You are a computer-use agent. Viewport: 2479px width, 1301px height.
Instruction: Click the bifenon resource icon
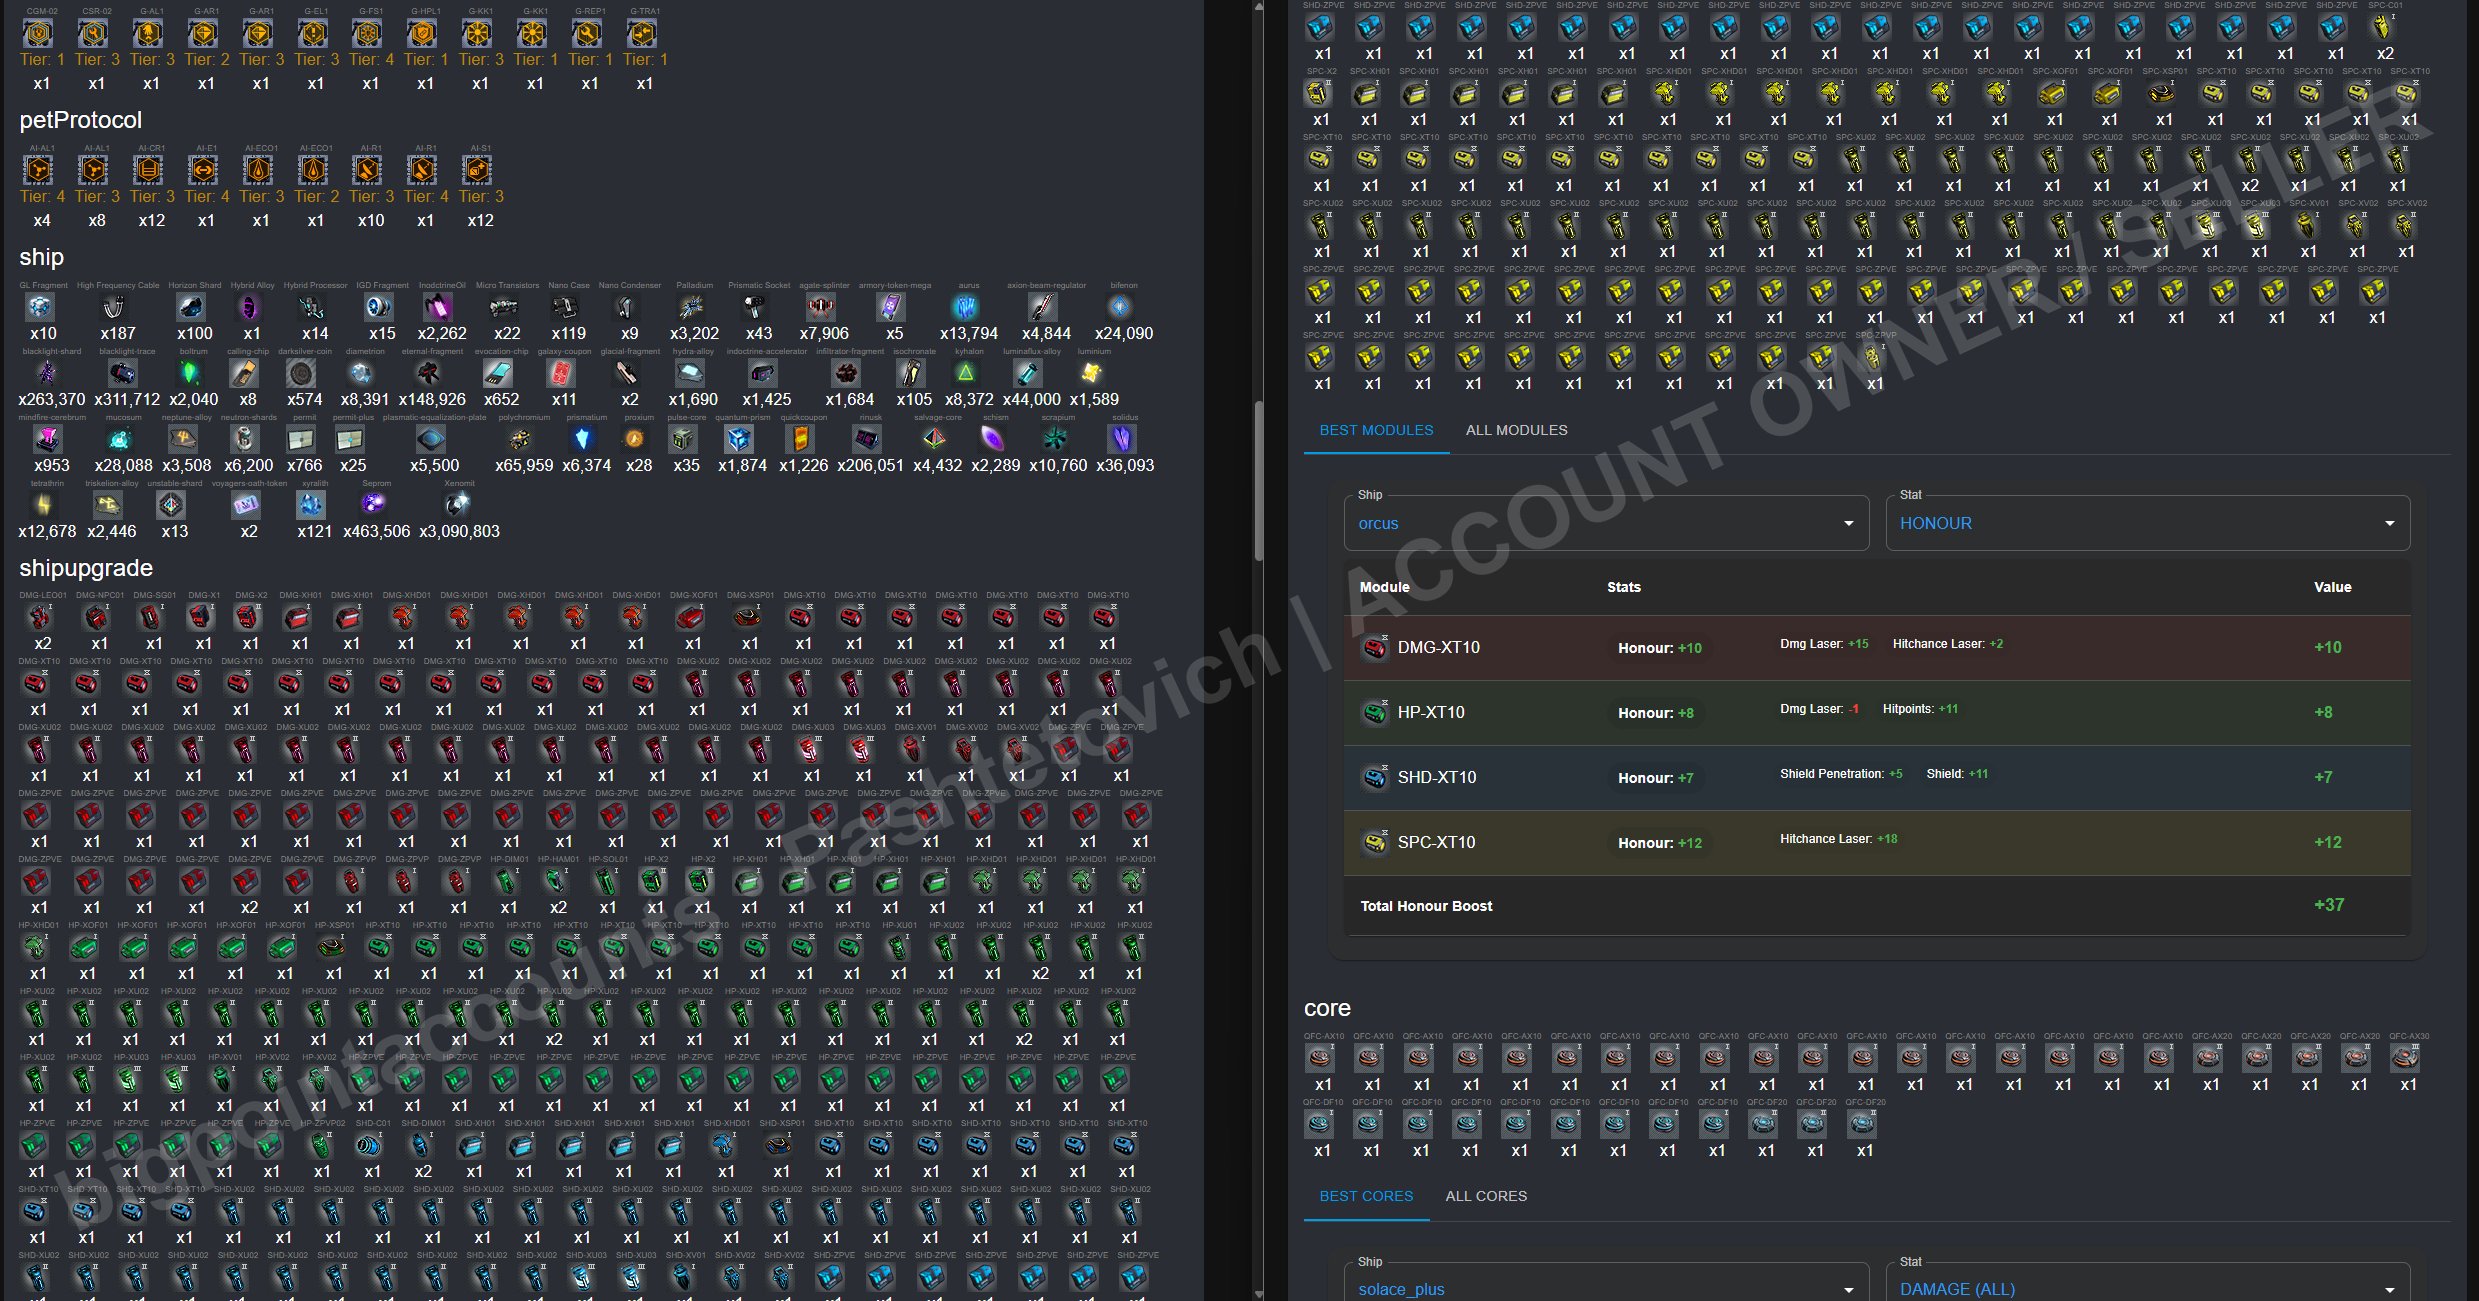[x=1121, y=307]
